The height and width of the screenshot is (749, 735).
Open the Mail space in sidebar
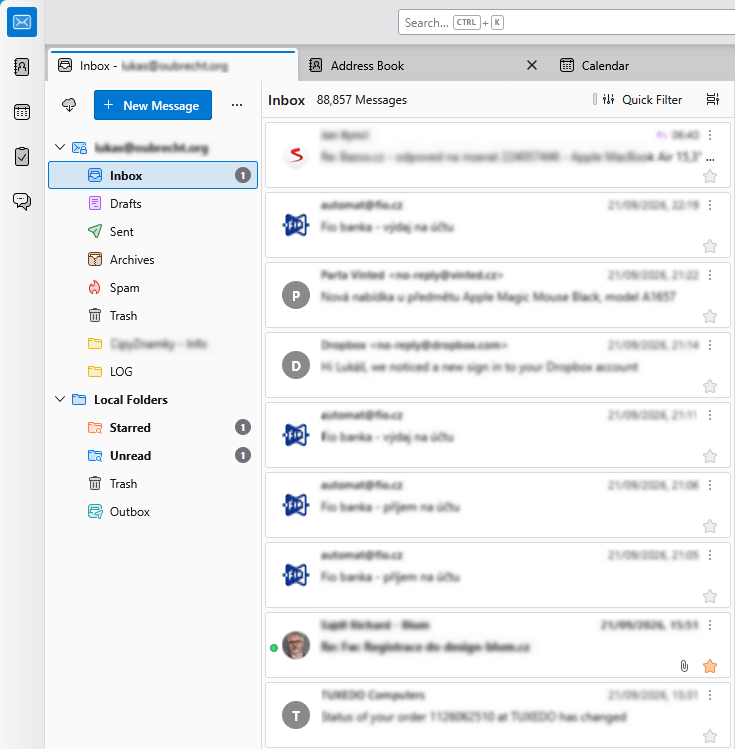tap(22, 22)
